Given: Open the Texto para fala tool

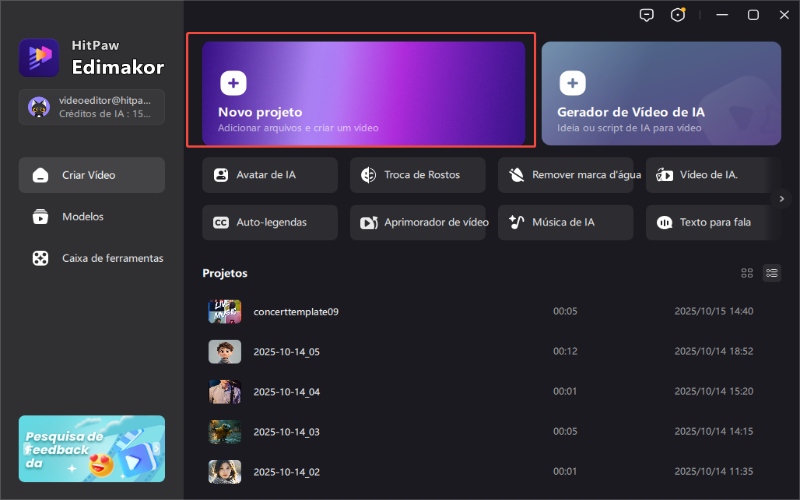Looking at the screenshot, I should (713, 222).
